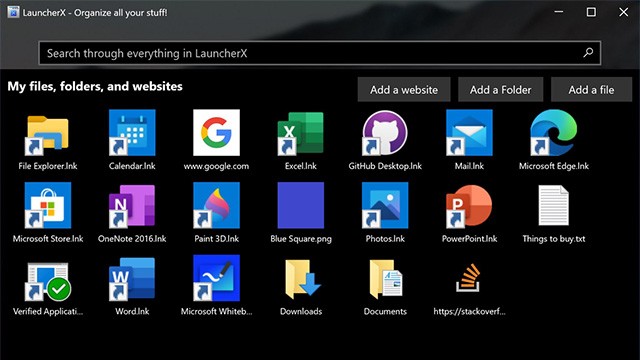
Task: Open the GitHub Desktop shortcut icon
Action: click(385, 132)
